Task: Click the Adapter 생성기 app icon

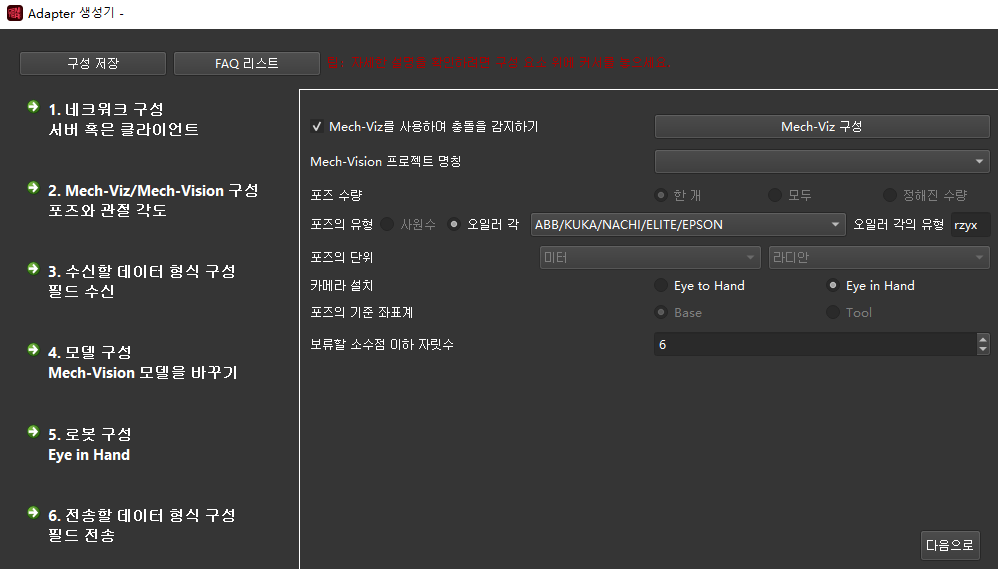Action: 15,13
